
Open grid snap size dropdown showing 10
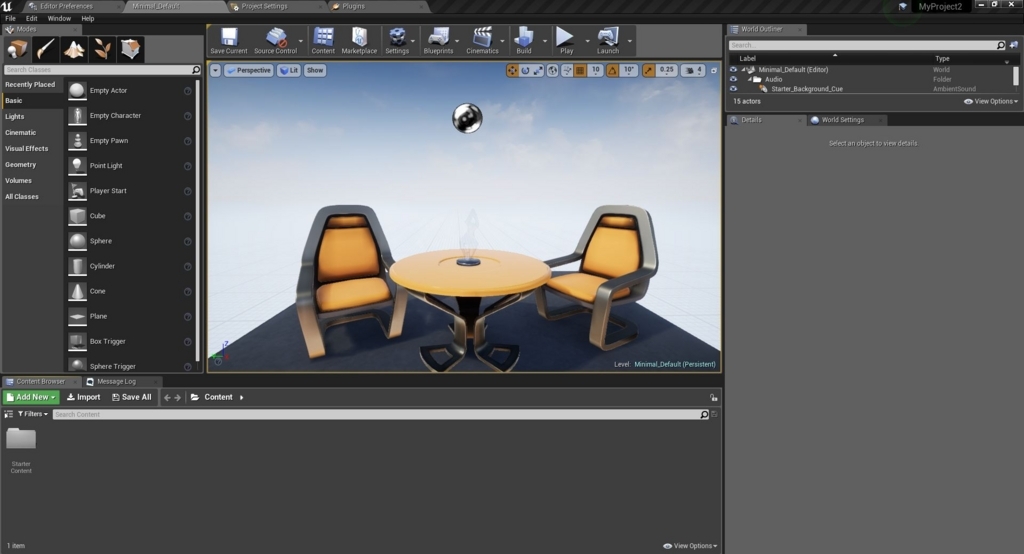click(595, 70)
